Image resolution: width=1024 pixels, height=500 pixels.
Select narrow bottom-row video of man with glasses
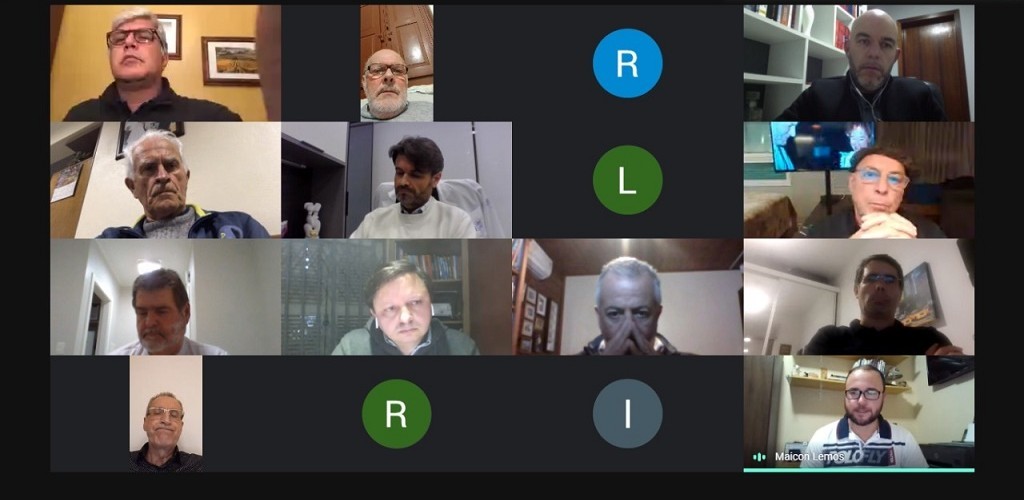pos(166,414)
